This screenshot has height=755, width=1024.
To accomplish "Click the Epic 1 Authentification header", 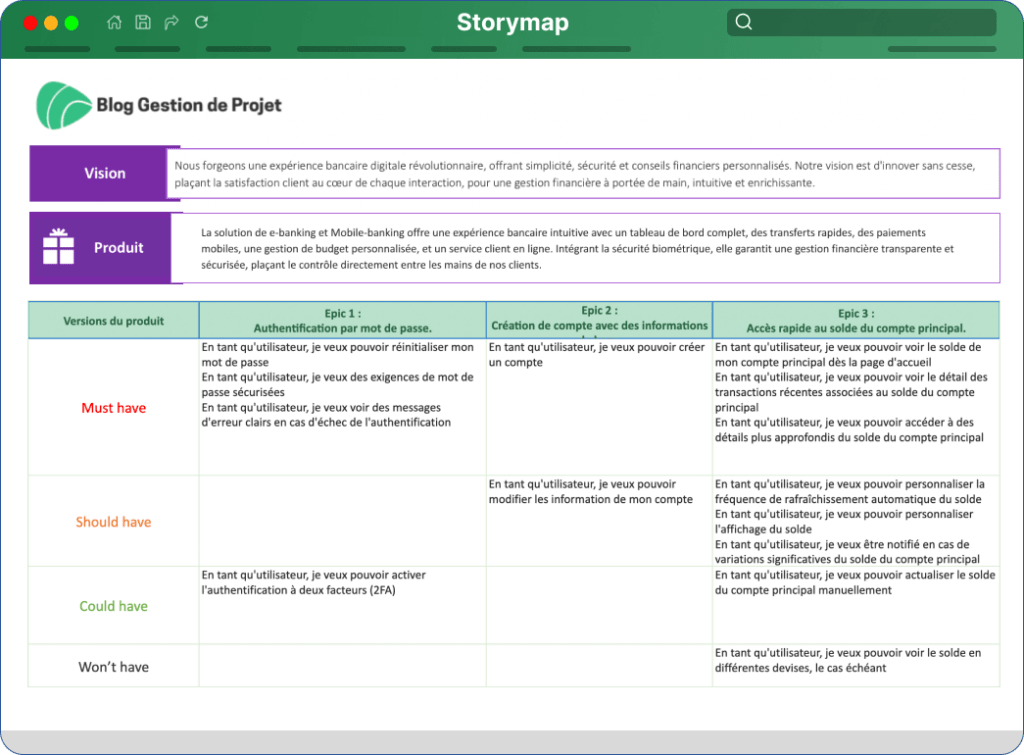I will (x=342, y=321).
